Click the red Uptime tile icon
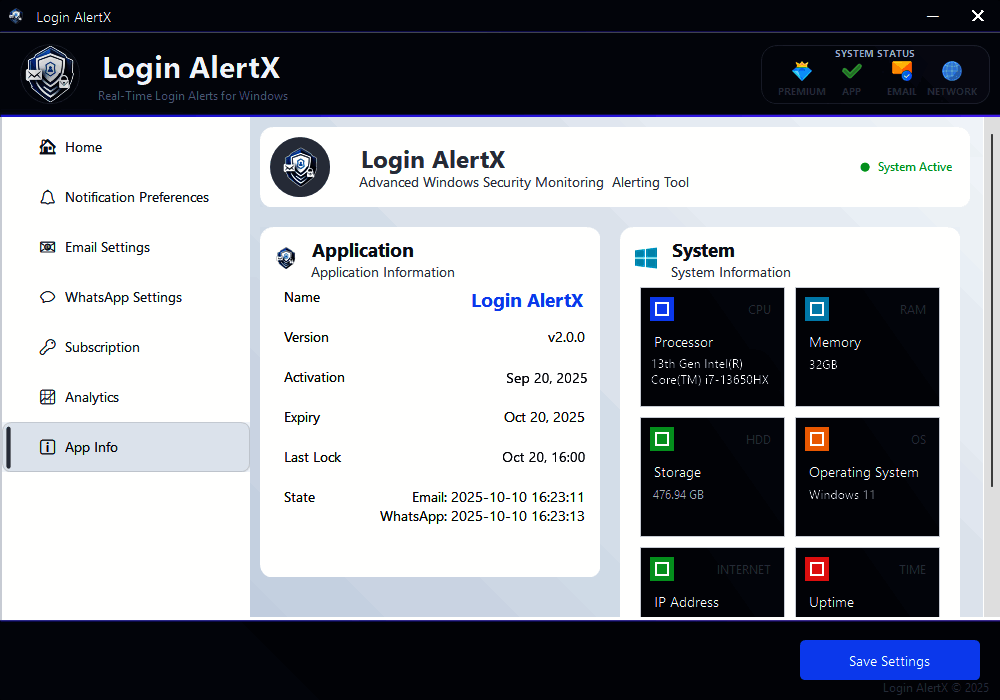 [817, 569]
